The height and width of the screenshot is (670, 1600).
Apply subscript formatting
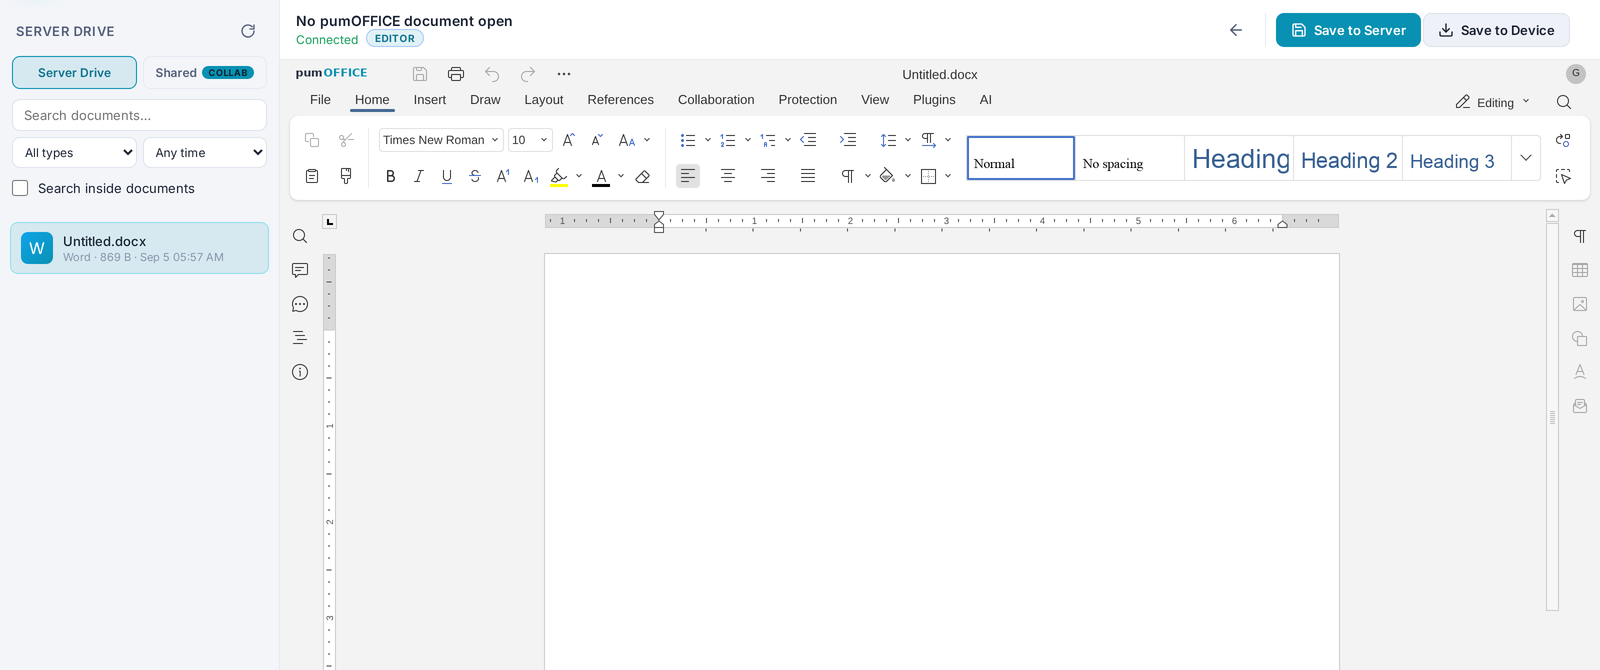point(531,176)
